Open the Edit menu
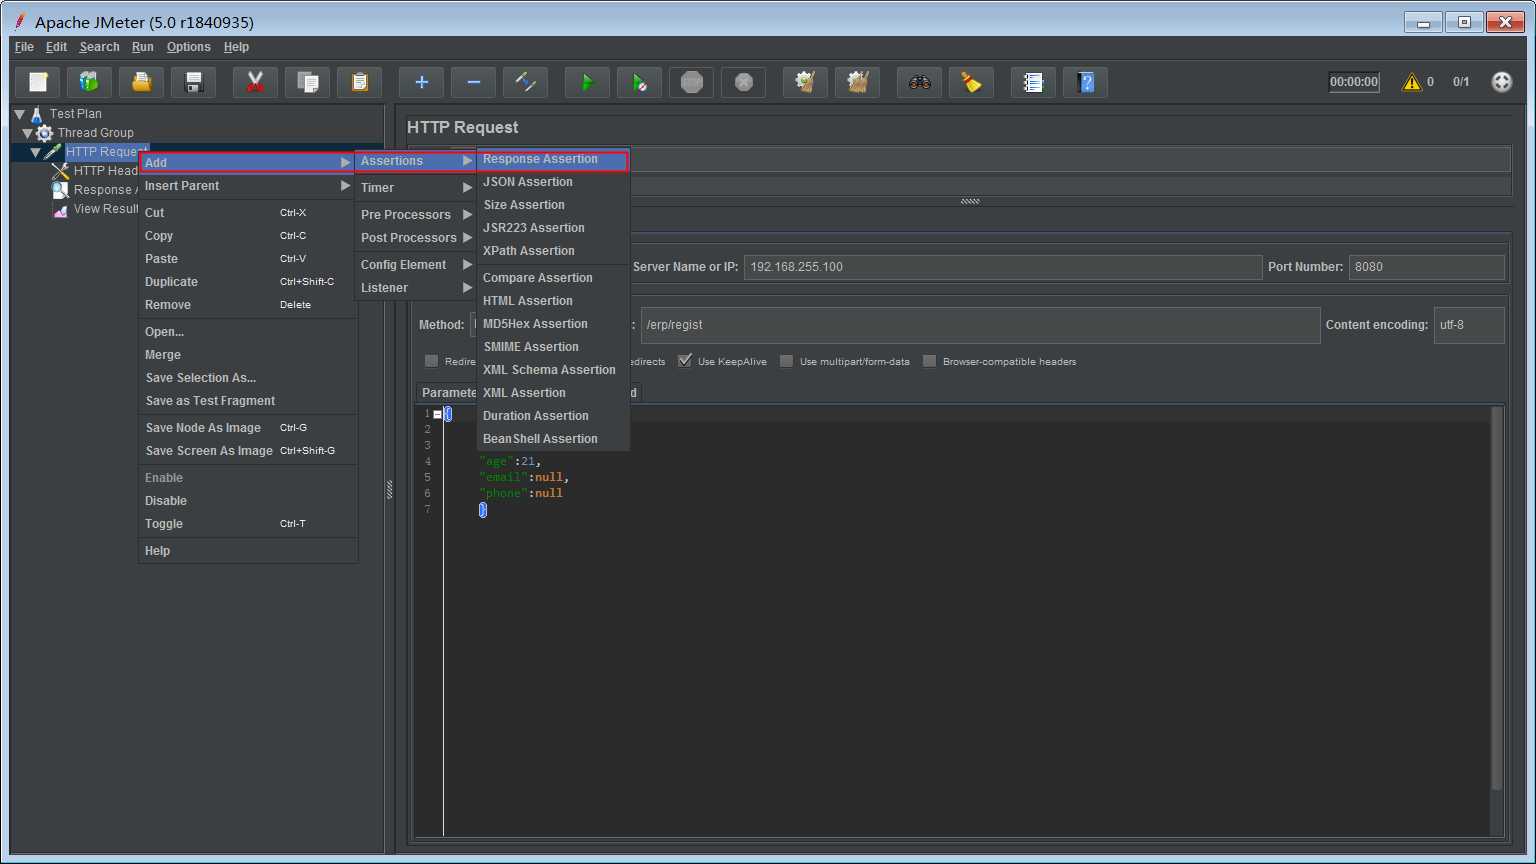Image resolution: width=1536 pixels, height=864 pixels. (56, 47)
